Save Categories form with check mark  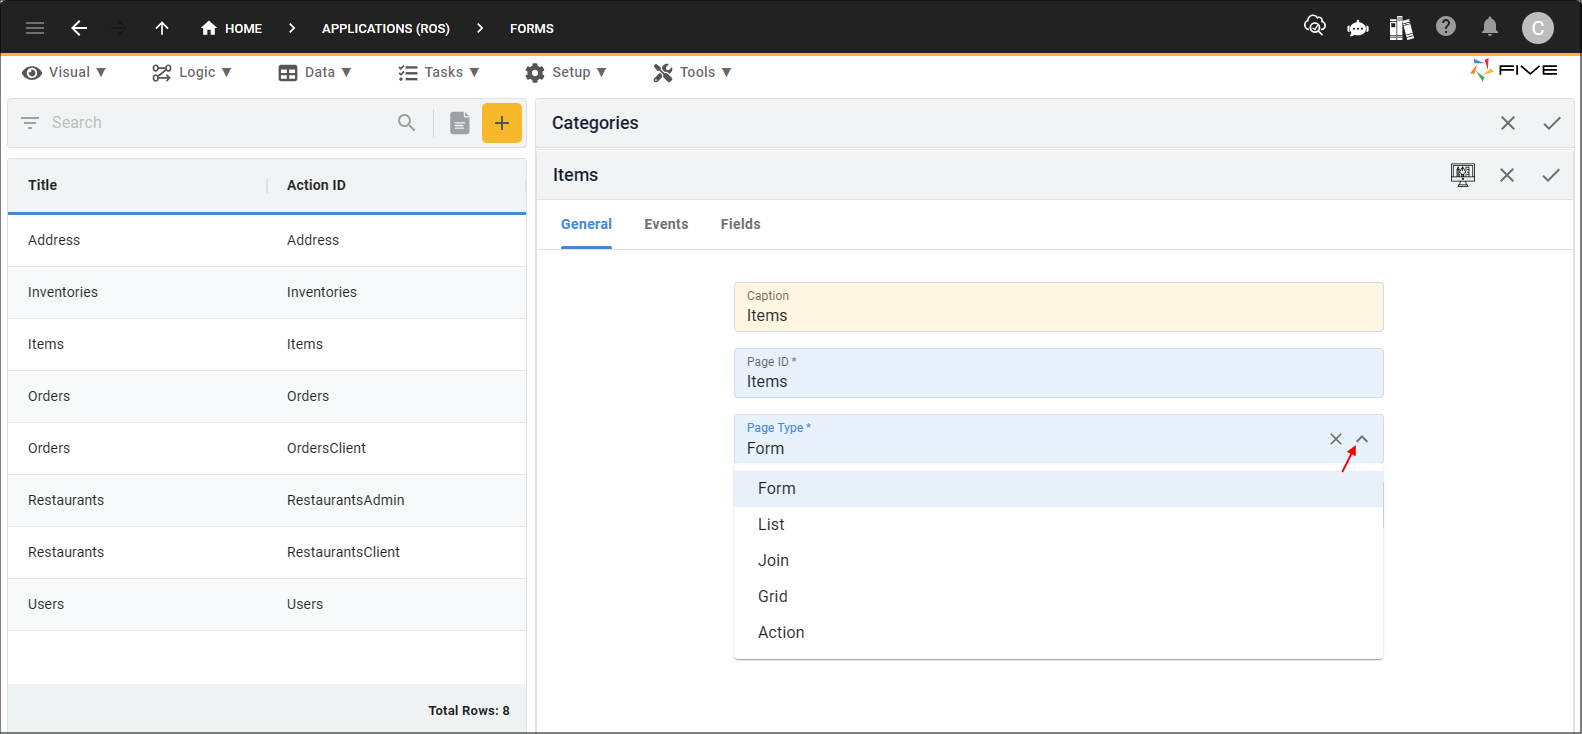point(1552,123)
